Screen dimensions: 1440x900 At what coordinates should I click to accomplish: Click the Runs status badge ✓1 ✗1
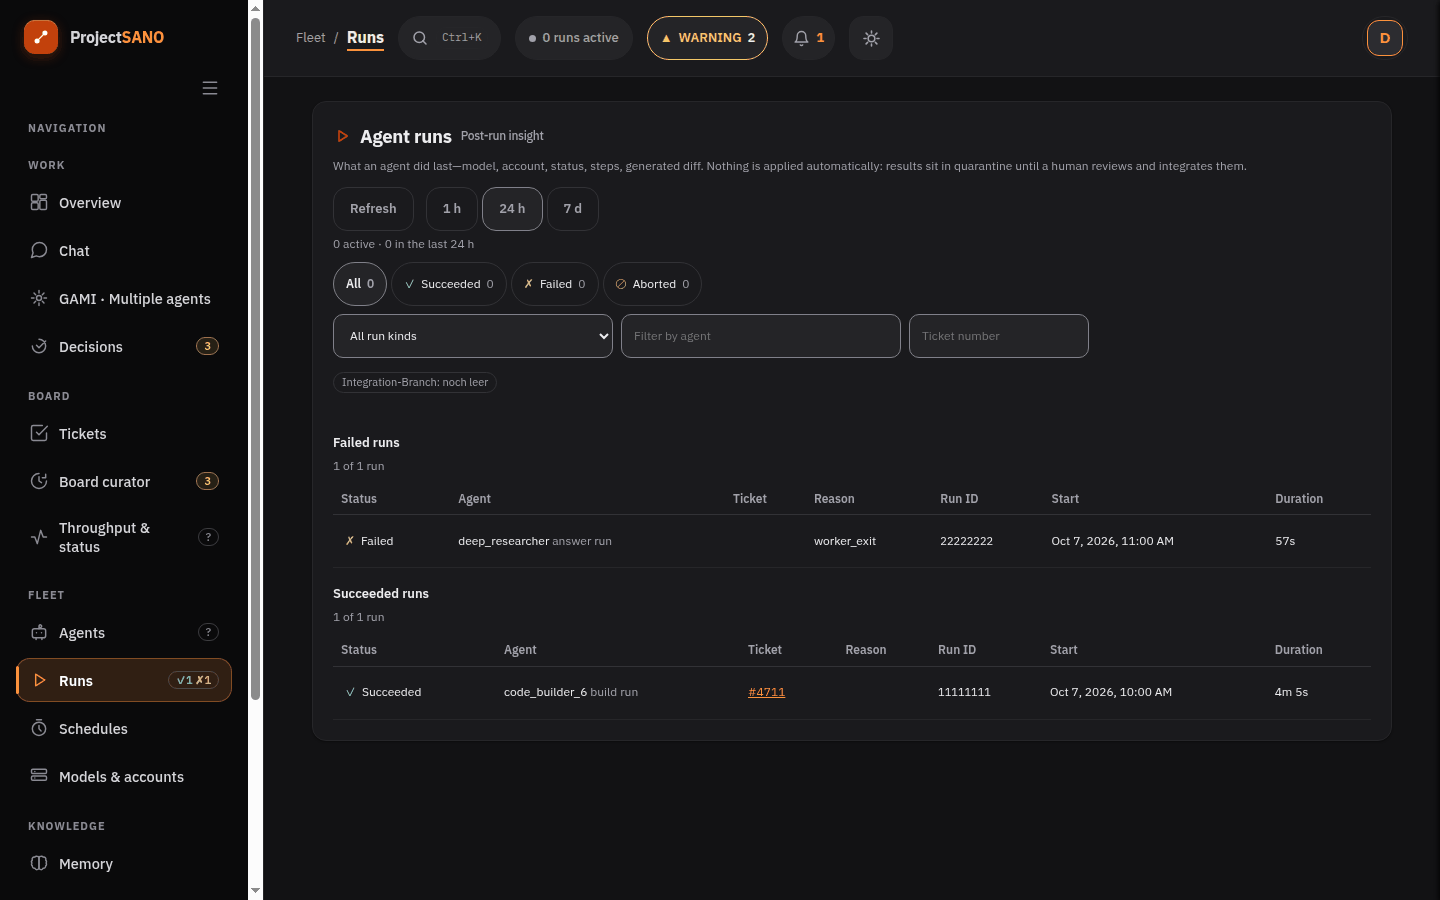[x=193, y=680]
